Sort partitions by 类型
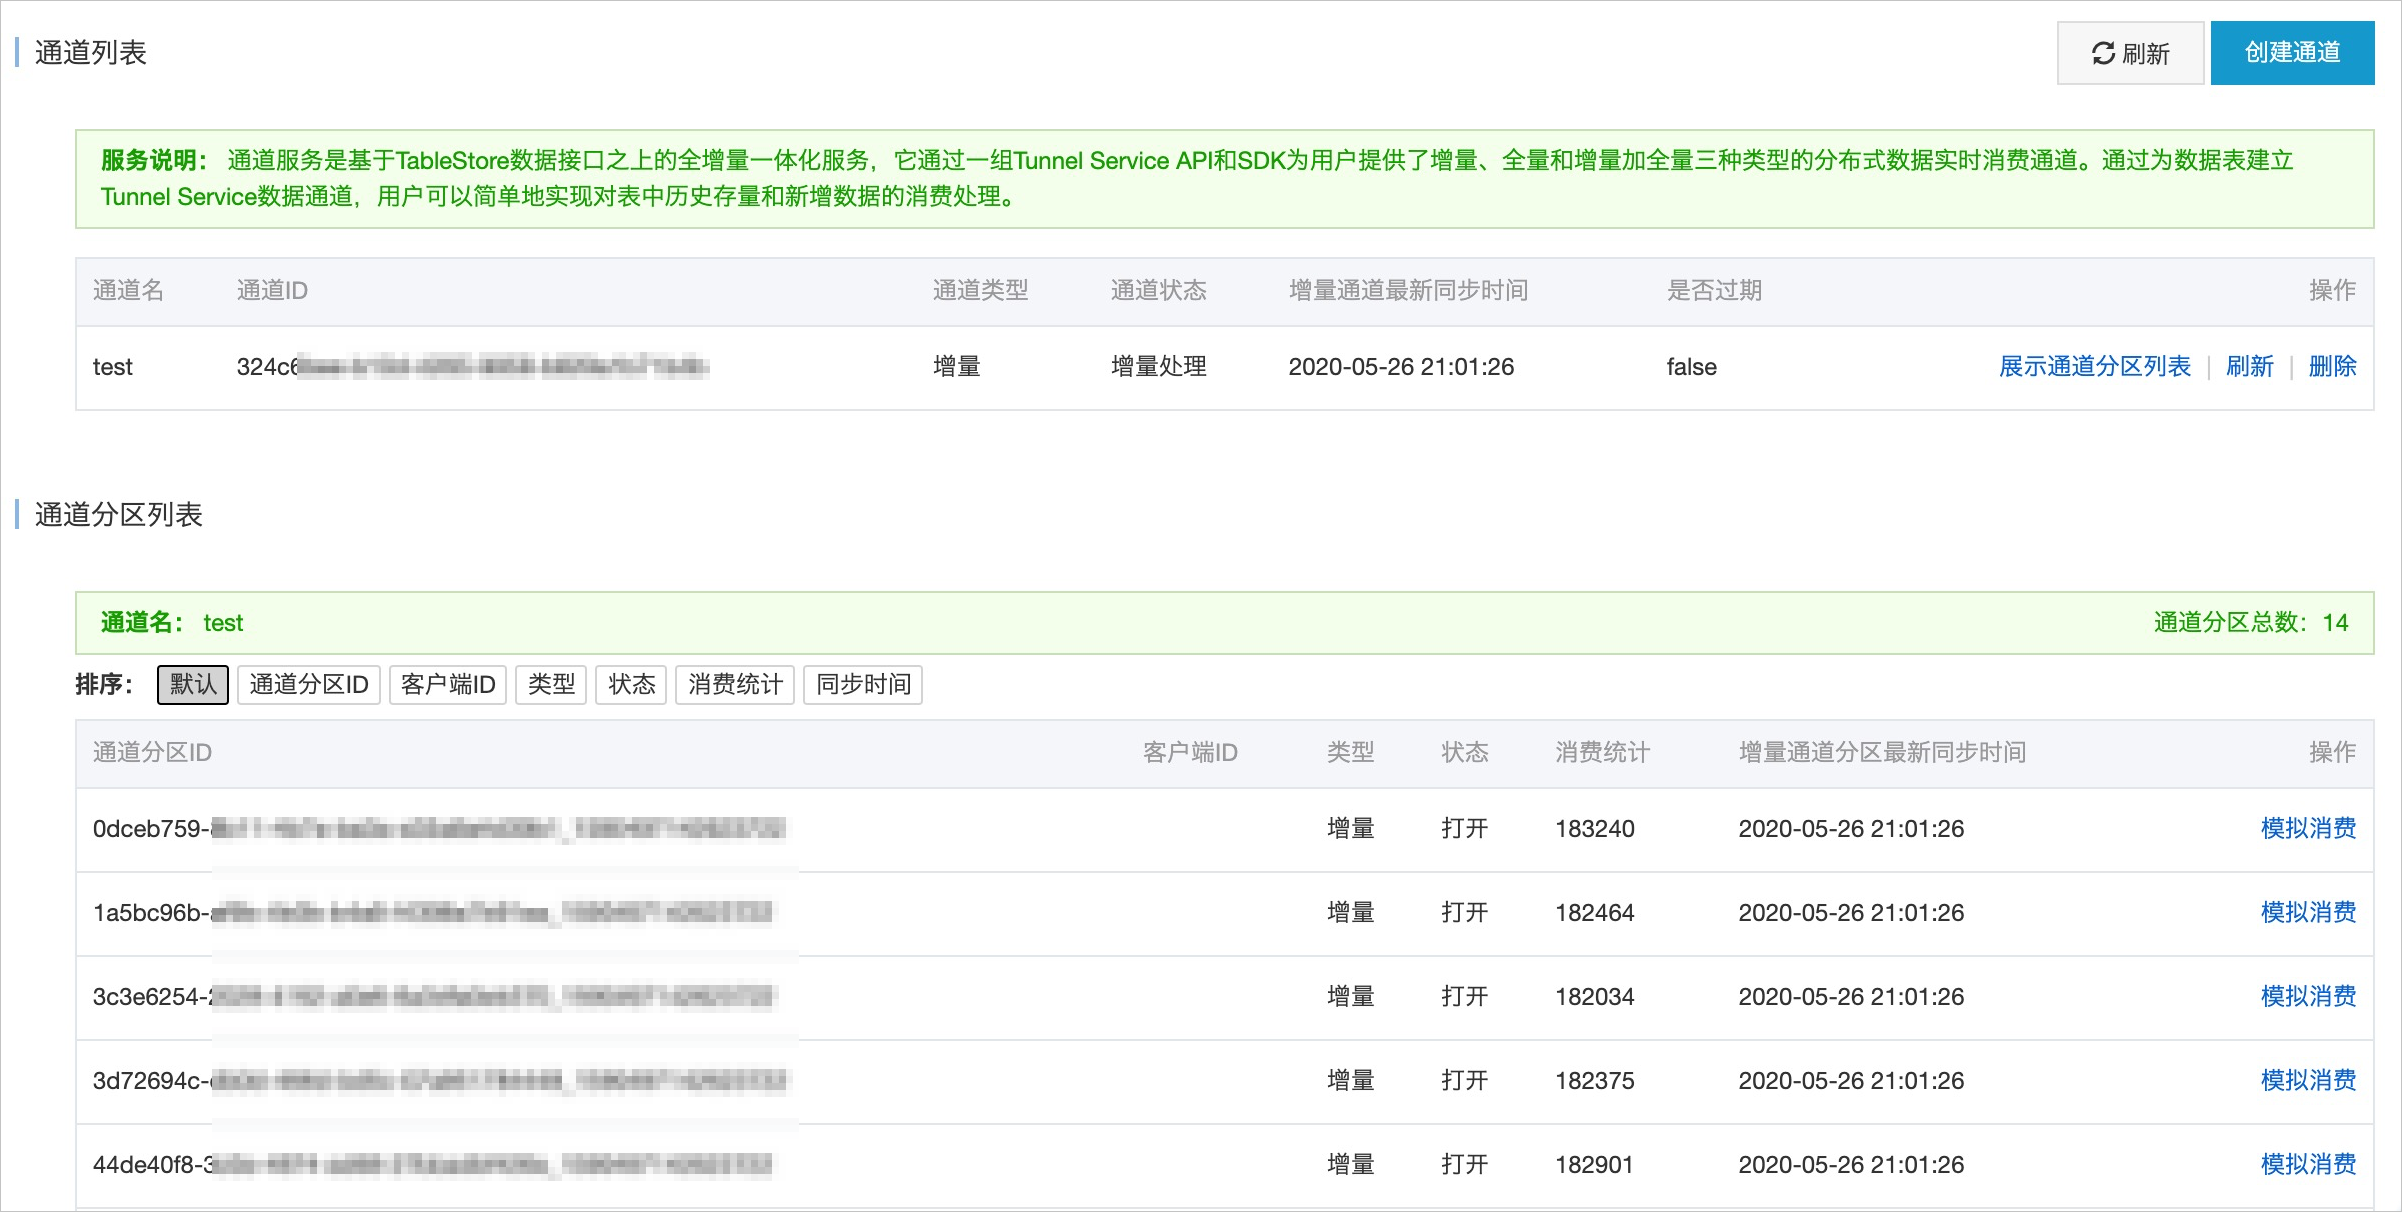 551,685
